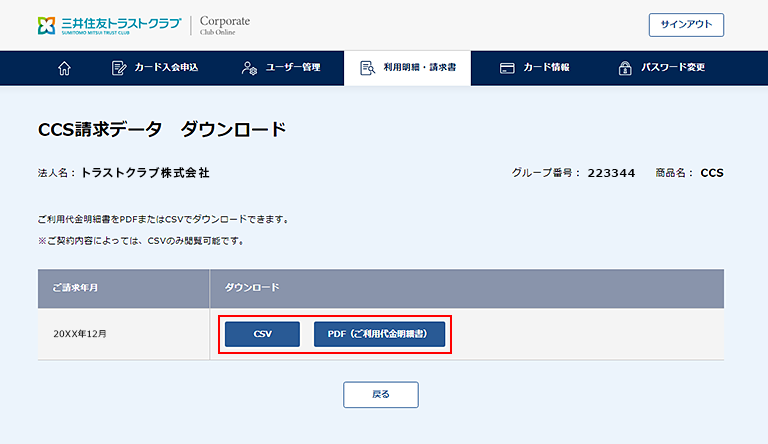The height and width of the screenshot is (444, 768).
Task: Download the CSV for 20XX年12月
Action: [263, 334]
